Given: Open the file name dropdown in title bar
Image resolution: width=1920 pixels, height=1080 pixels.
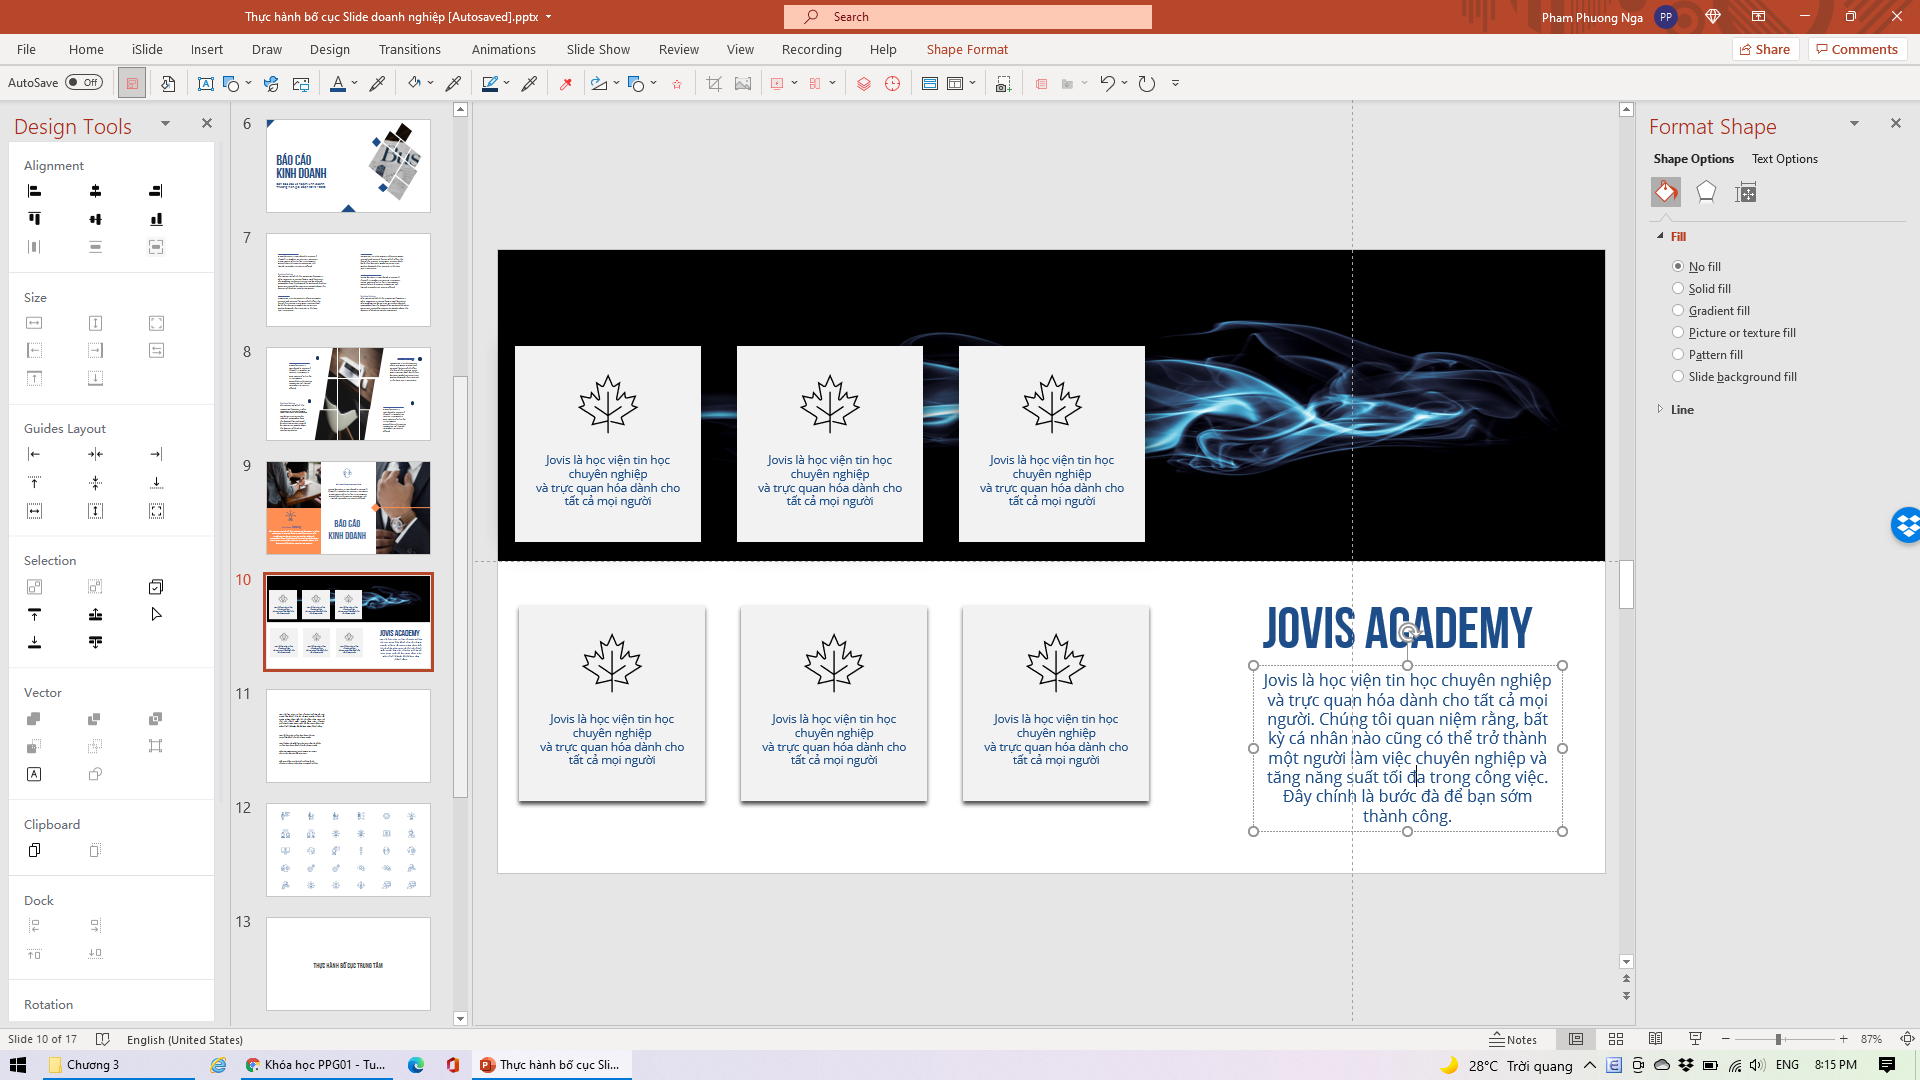Looking at the screenshot, I should 548,17.
